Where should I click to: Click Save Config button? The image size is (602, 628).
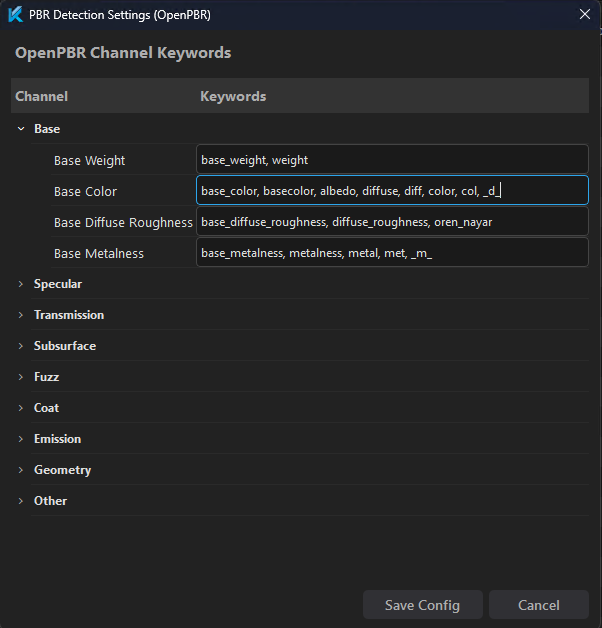tap(423, 605)
